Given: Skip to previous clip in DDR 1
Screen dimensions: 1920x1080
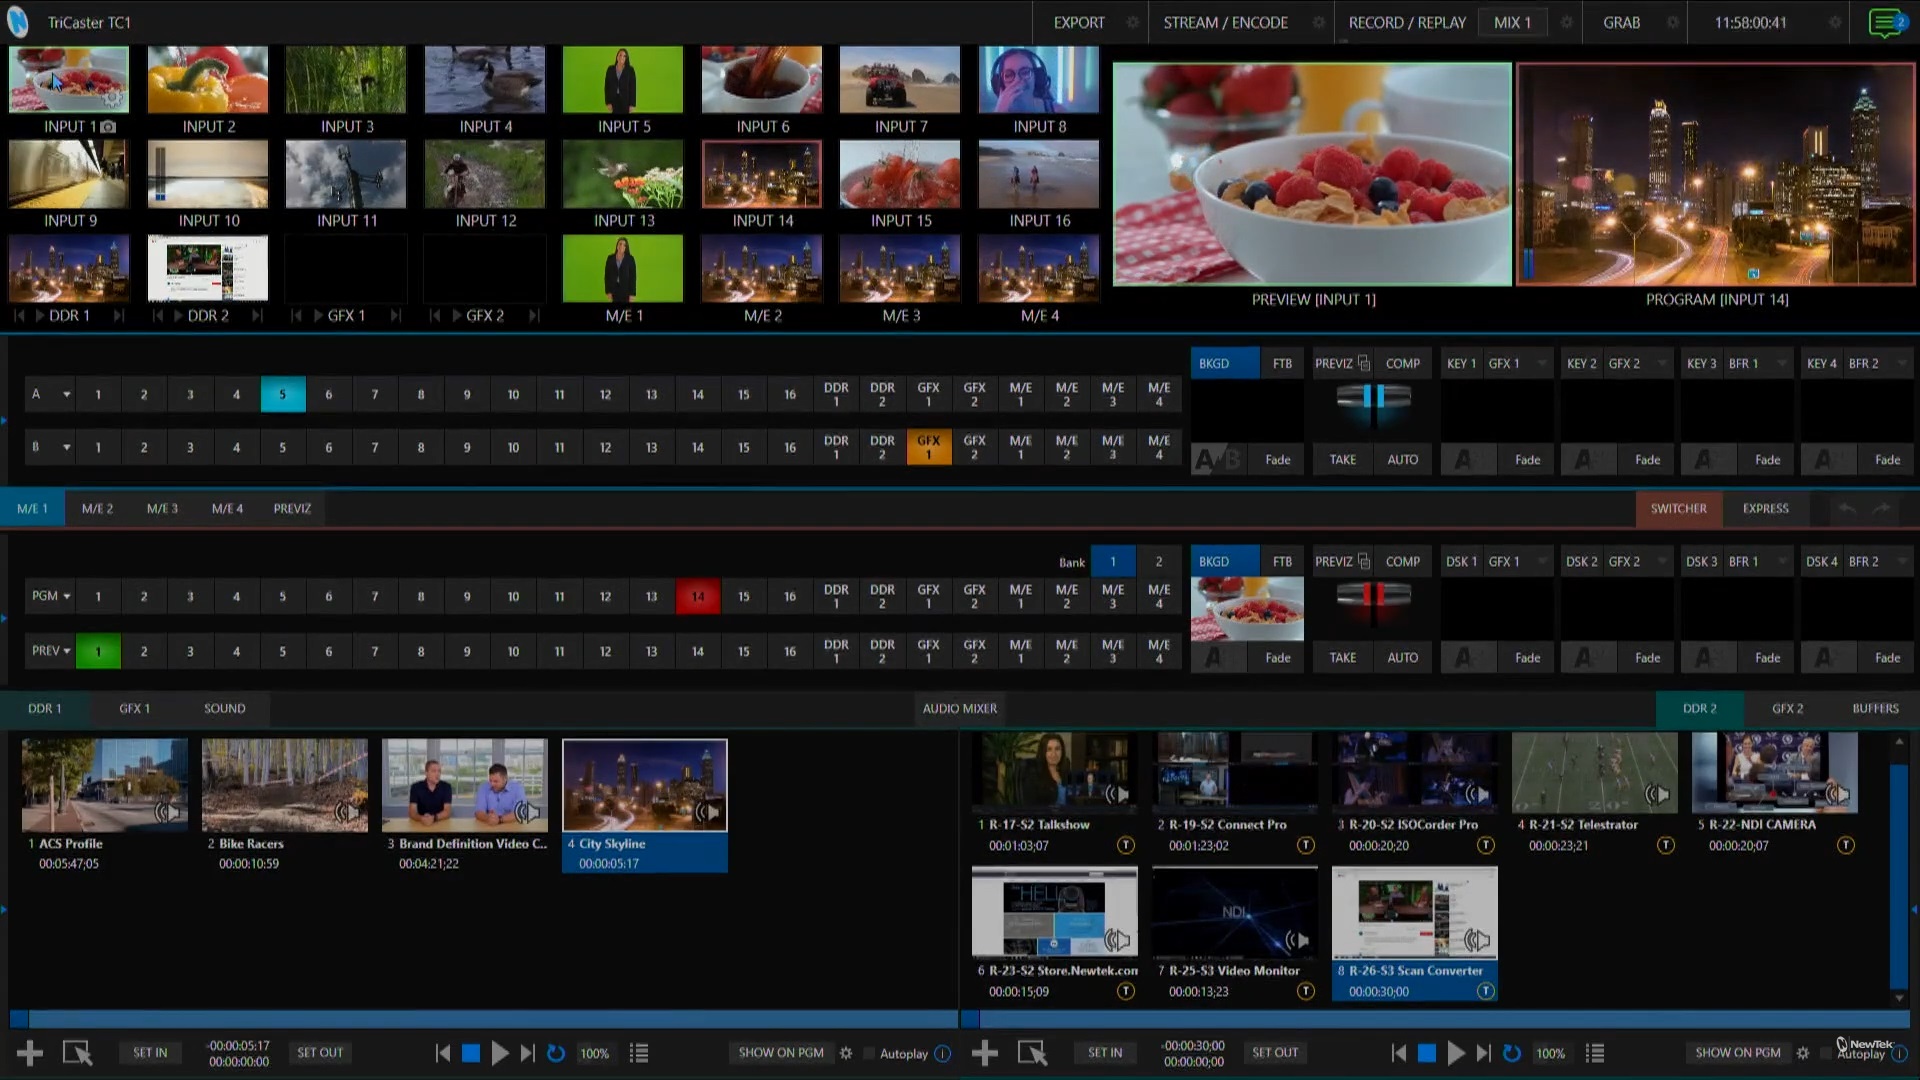Looking at the screenshot, I should (443, 1053).
